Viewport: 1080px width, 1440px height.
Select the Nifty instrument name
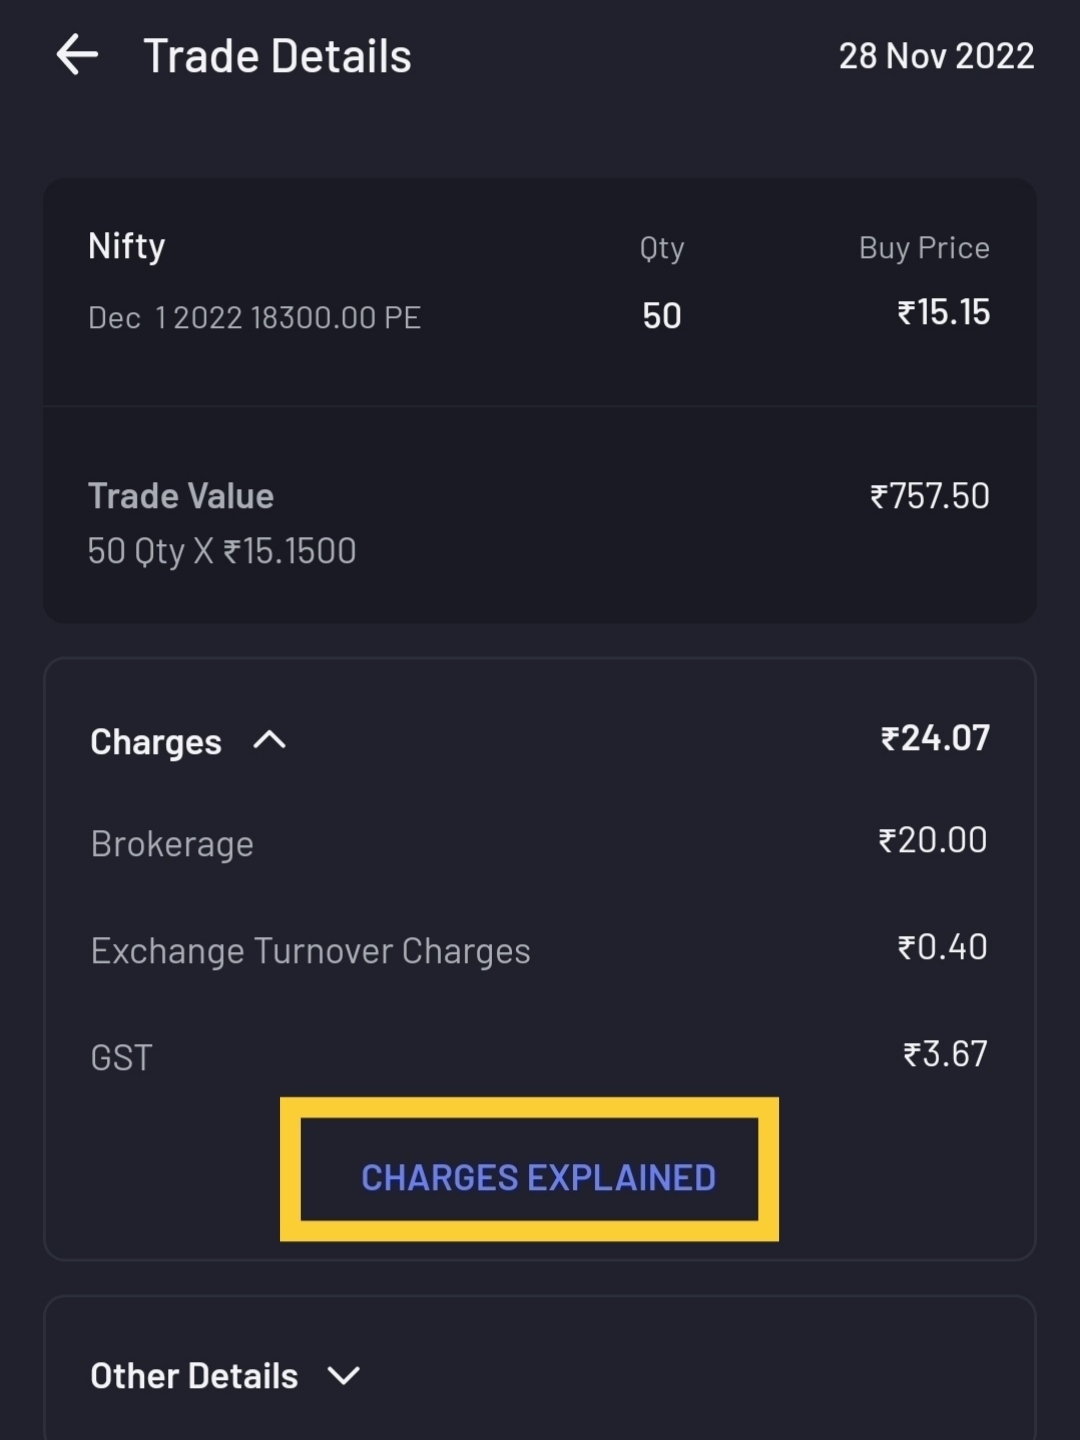point(127,246)
